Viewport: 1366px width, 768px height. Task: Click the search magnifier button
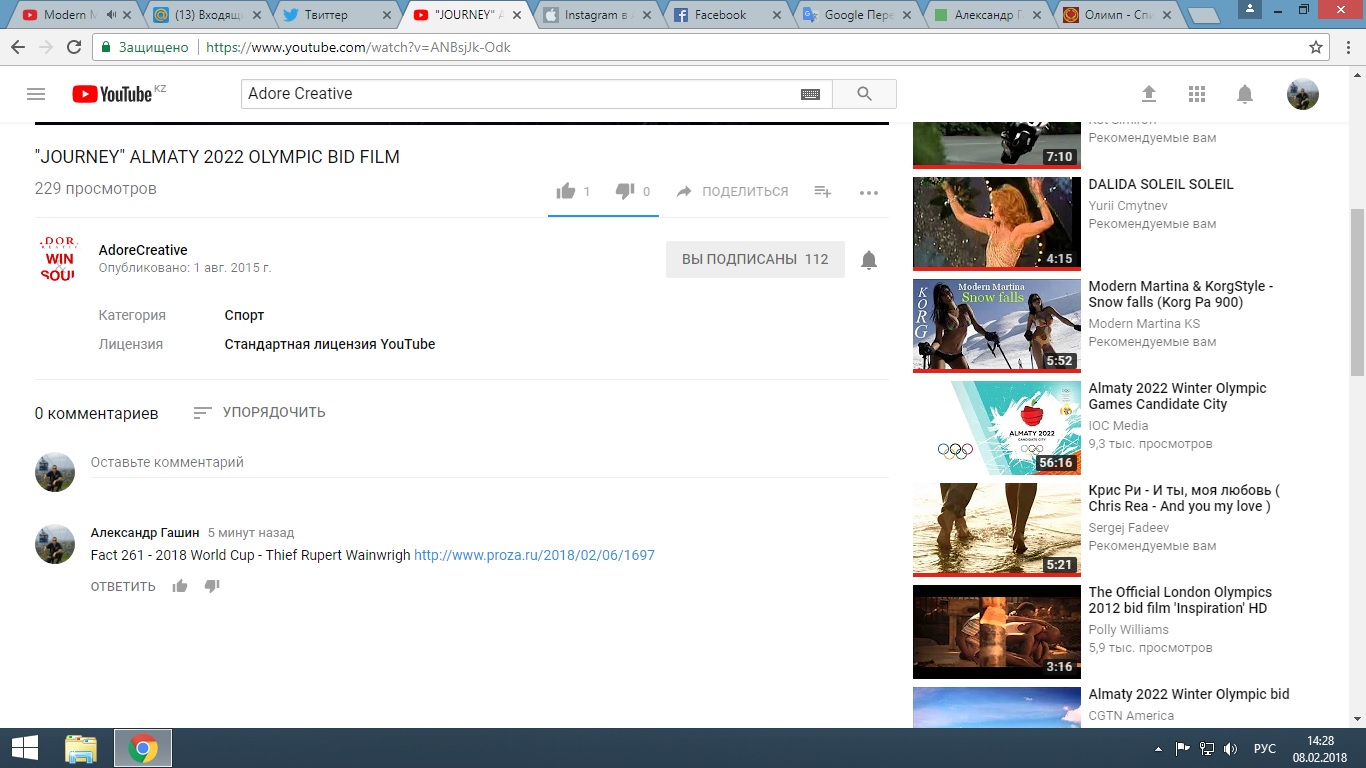click(864, 94)
